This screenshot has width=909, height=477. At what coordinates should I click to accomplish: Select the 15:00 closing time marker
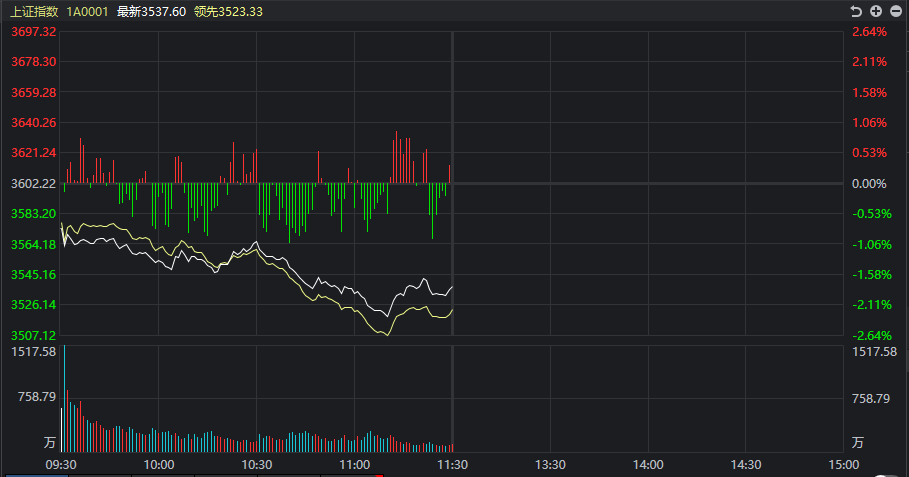tap(843, 465)
